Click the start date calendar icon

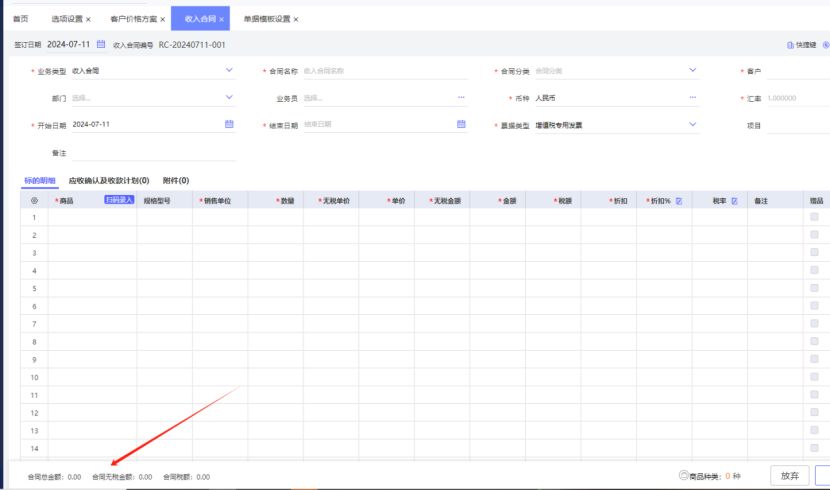(x=229, y=124)
